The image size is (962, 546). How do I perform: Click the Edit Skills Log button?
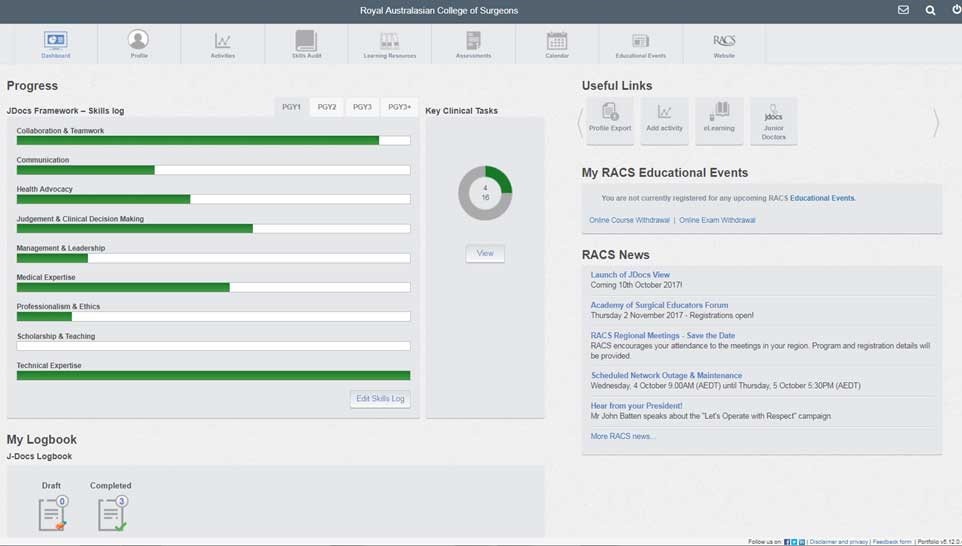[380, 399]
